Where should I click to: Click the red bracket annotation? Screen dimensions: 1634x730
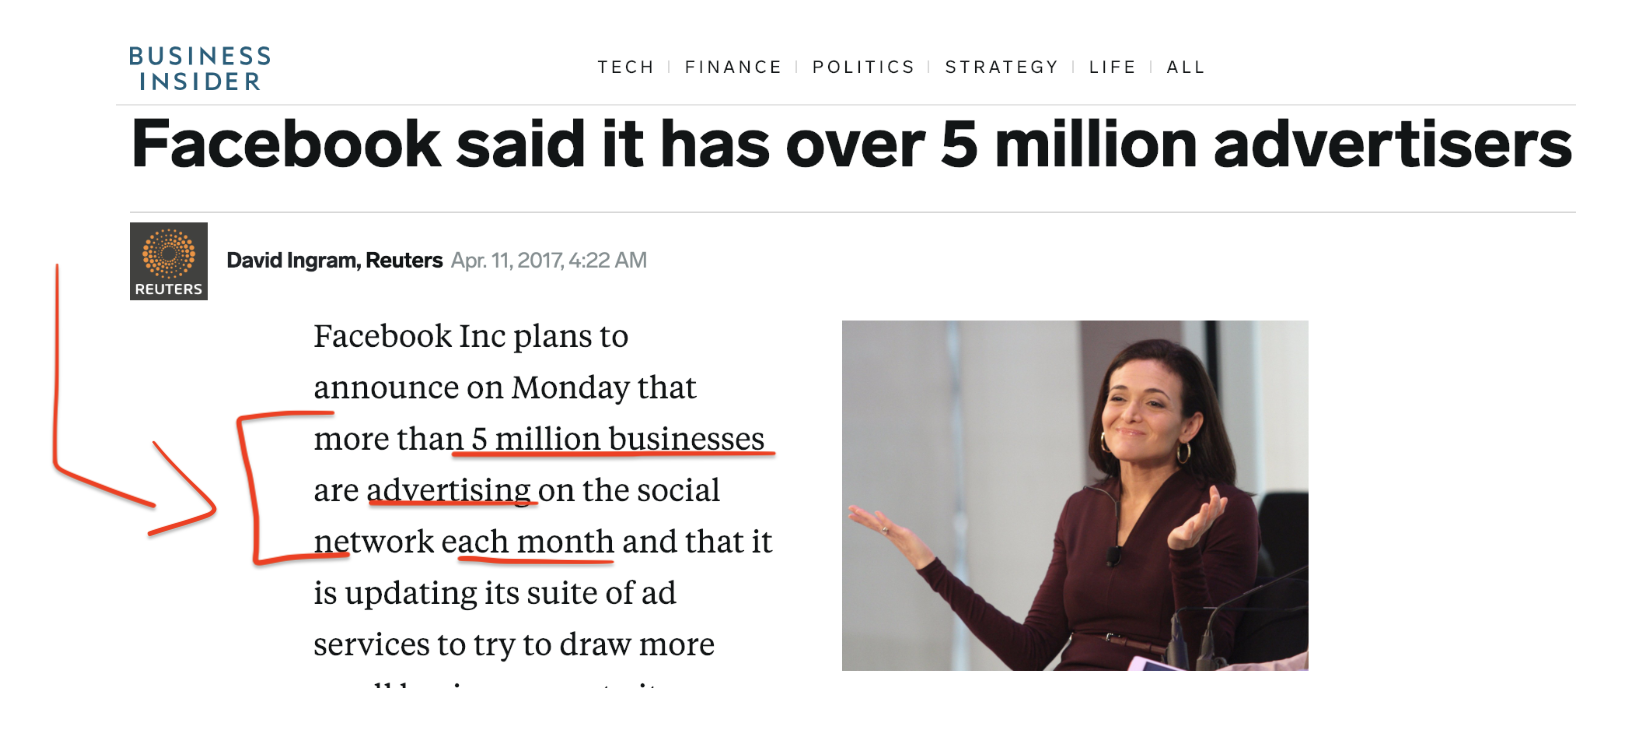coord(250,490)
